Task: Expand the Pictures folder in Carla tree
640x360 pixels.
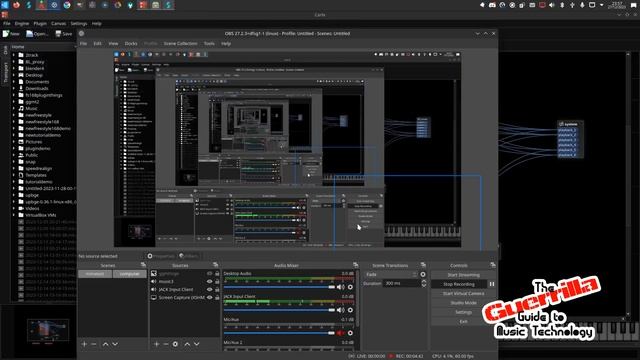Action: point(14,142)
